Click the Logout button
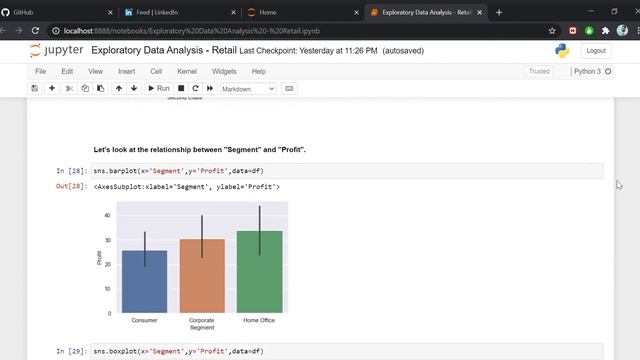640x360 pixels. pos(596,51)
